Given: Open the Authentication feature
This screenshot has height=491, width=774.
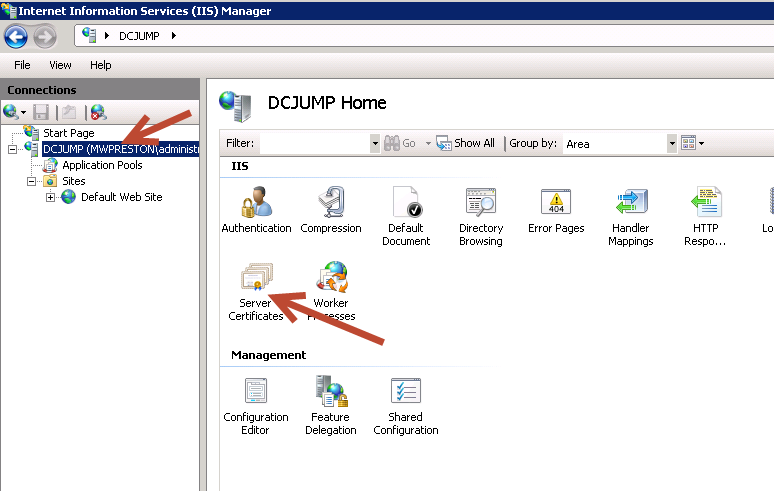Looking at the screenshot, I should [x=256, y=210].
